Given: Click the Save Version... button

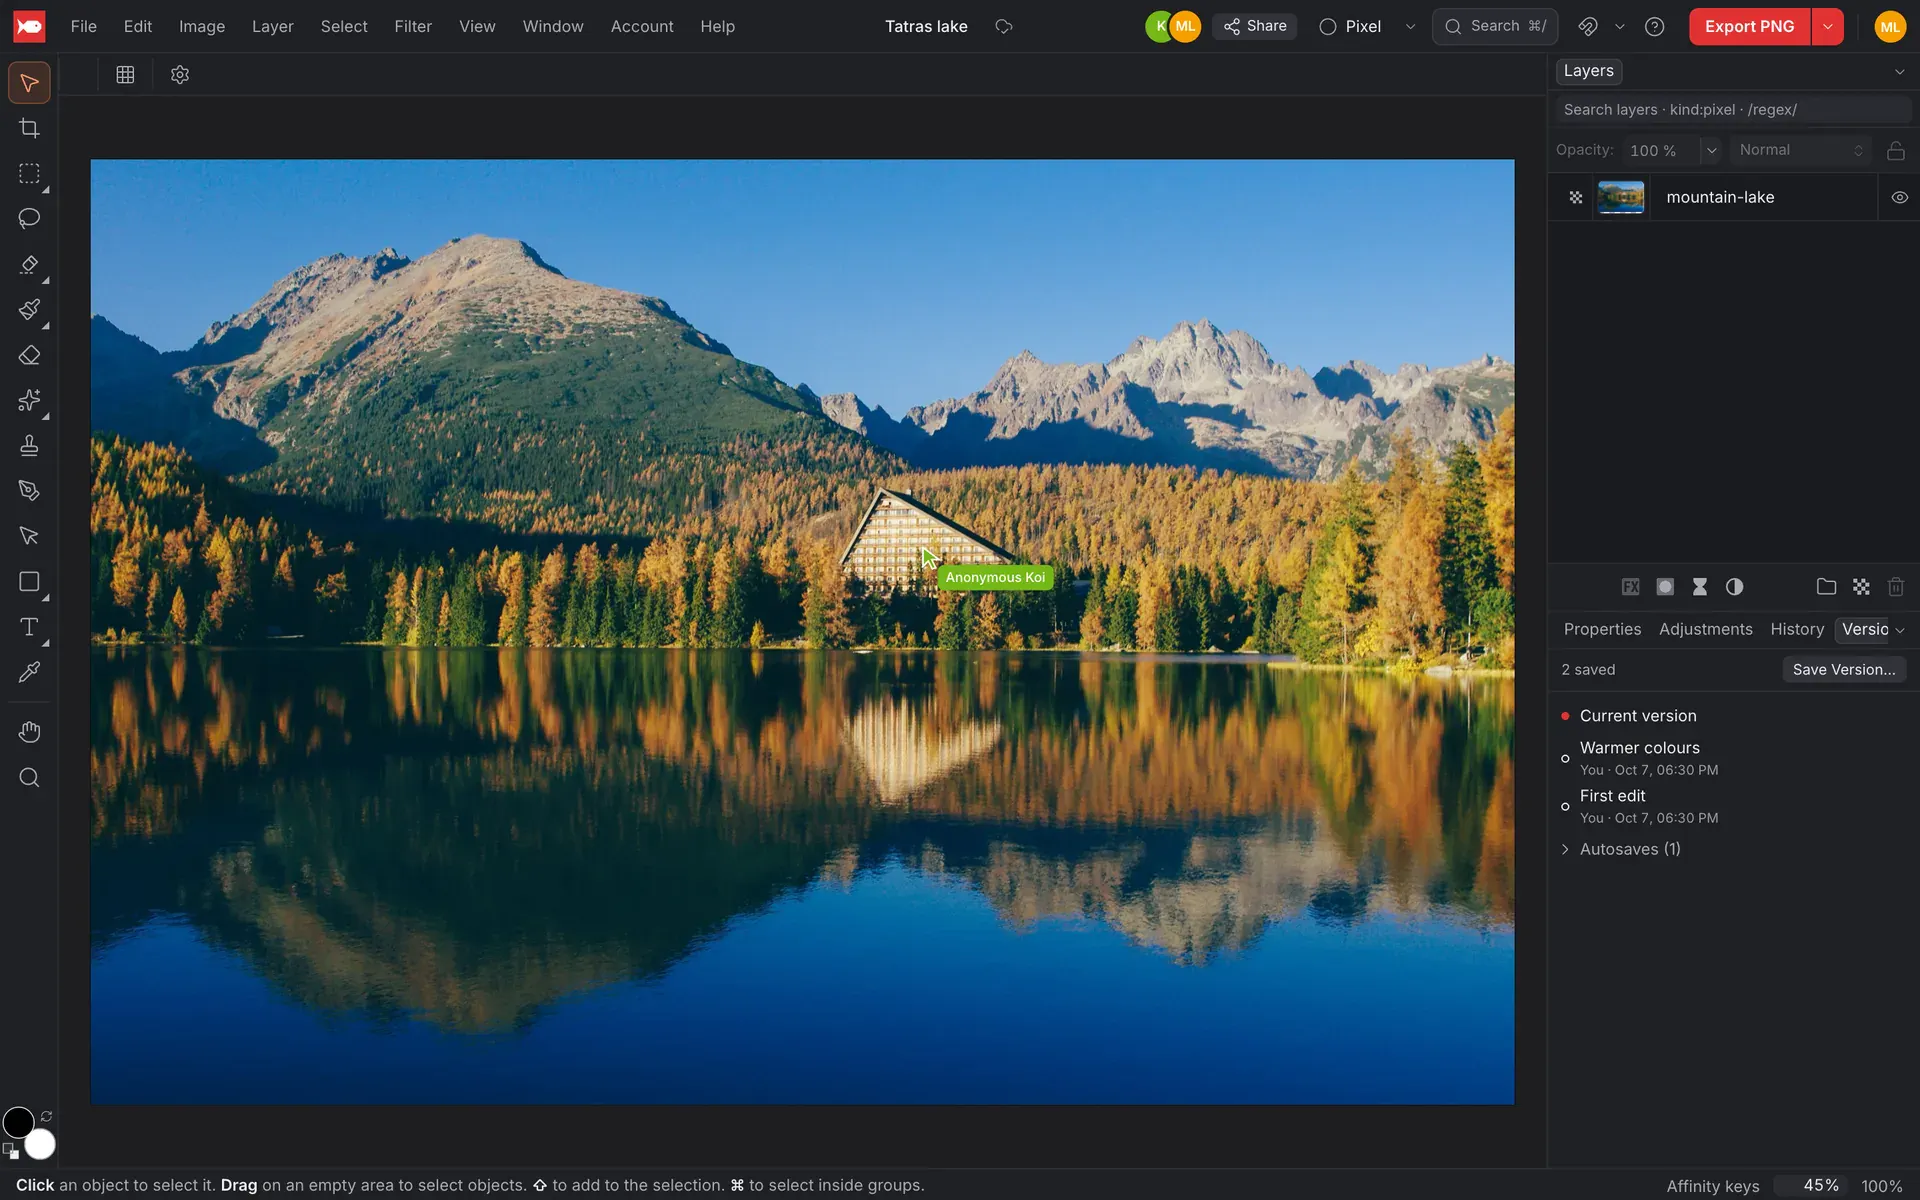Looking at the screenshot, I should (1843, 670).
